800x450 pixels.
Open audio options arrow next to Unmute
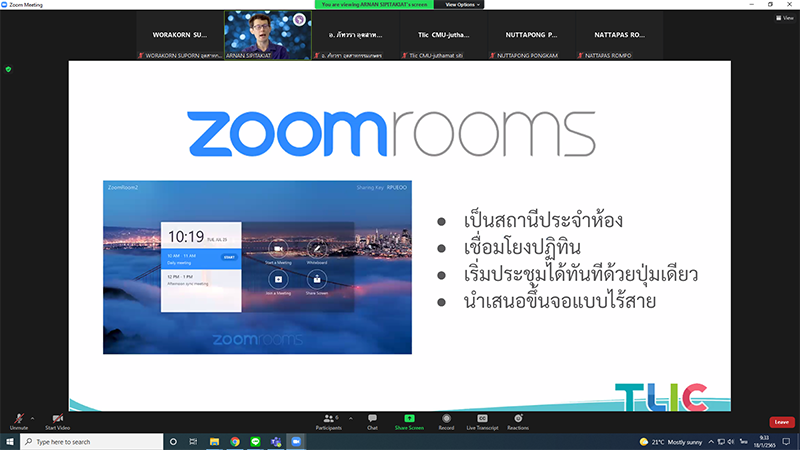pyautogui.click(x=33, y=419)
